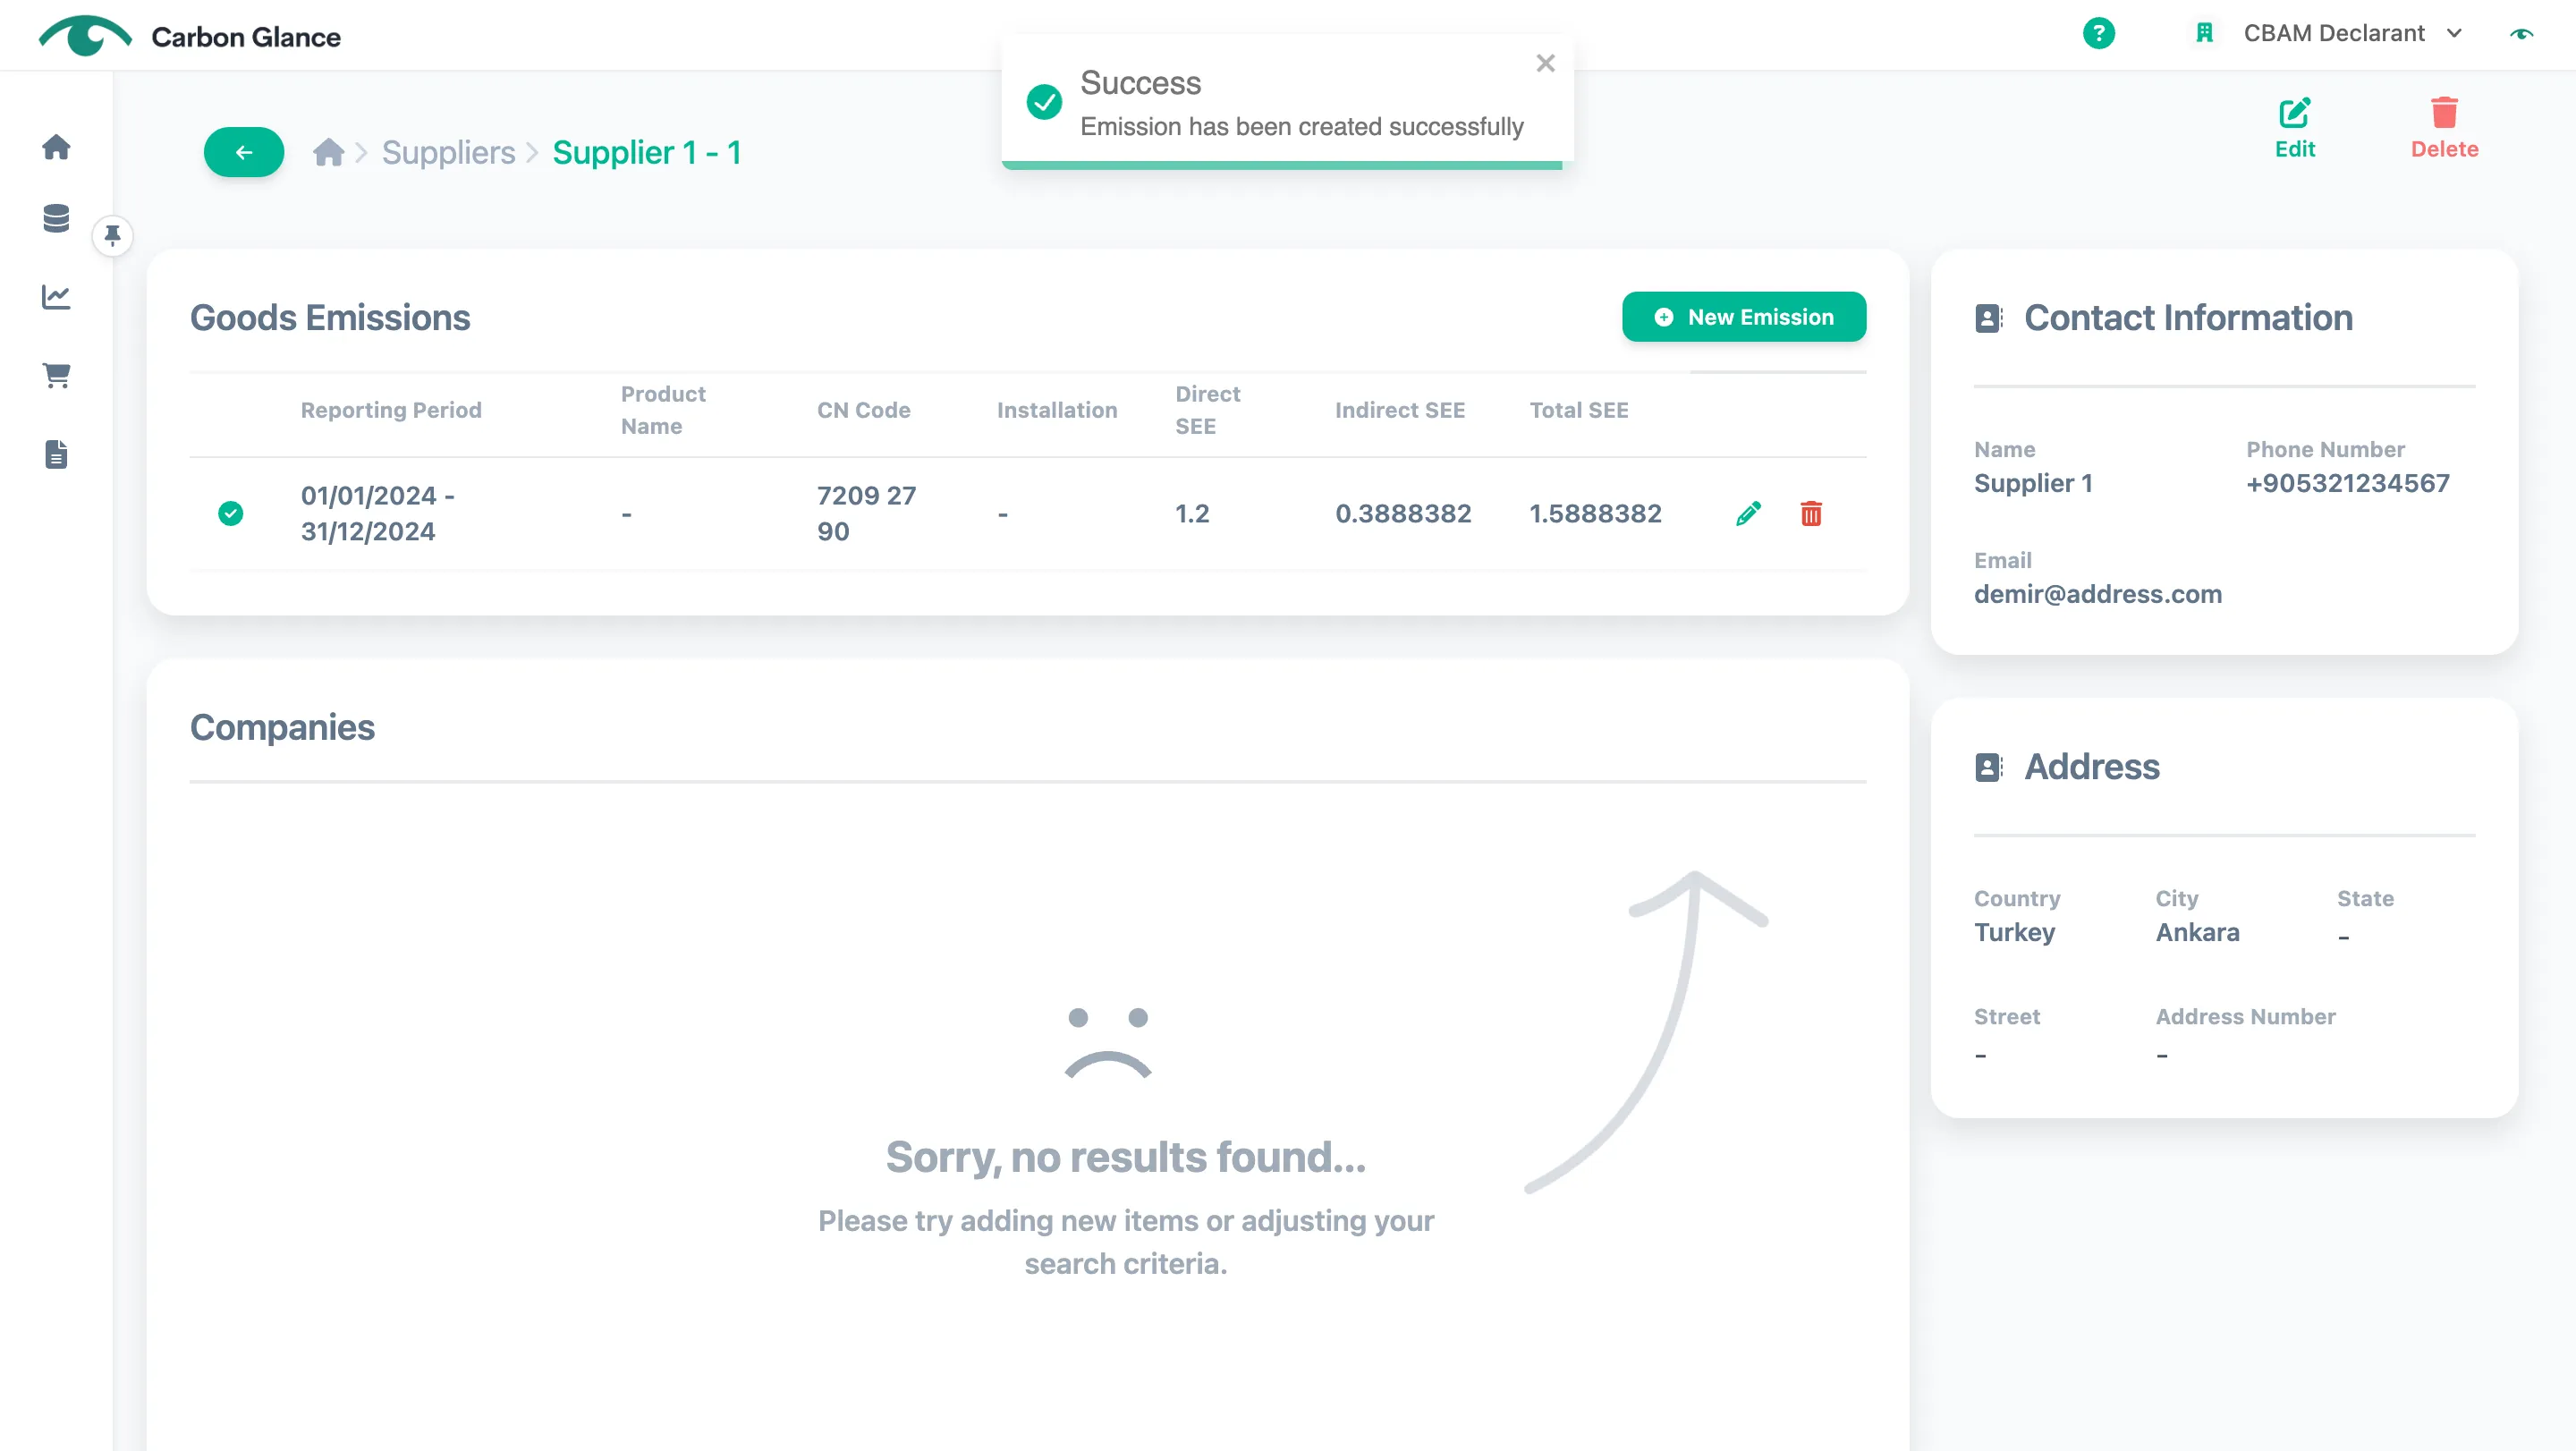Edit the supplier via Edit button
This screenshot has height=1451, width=2576.
[2294, 128]
